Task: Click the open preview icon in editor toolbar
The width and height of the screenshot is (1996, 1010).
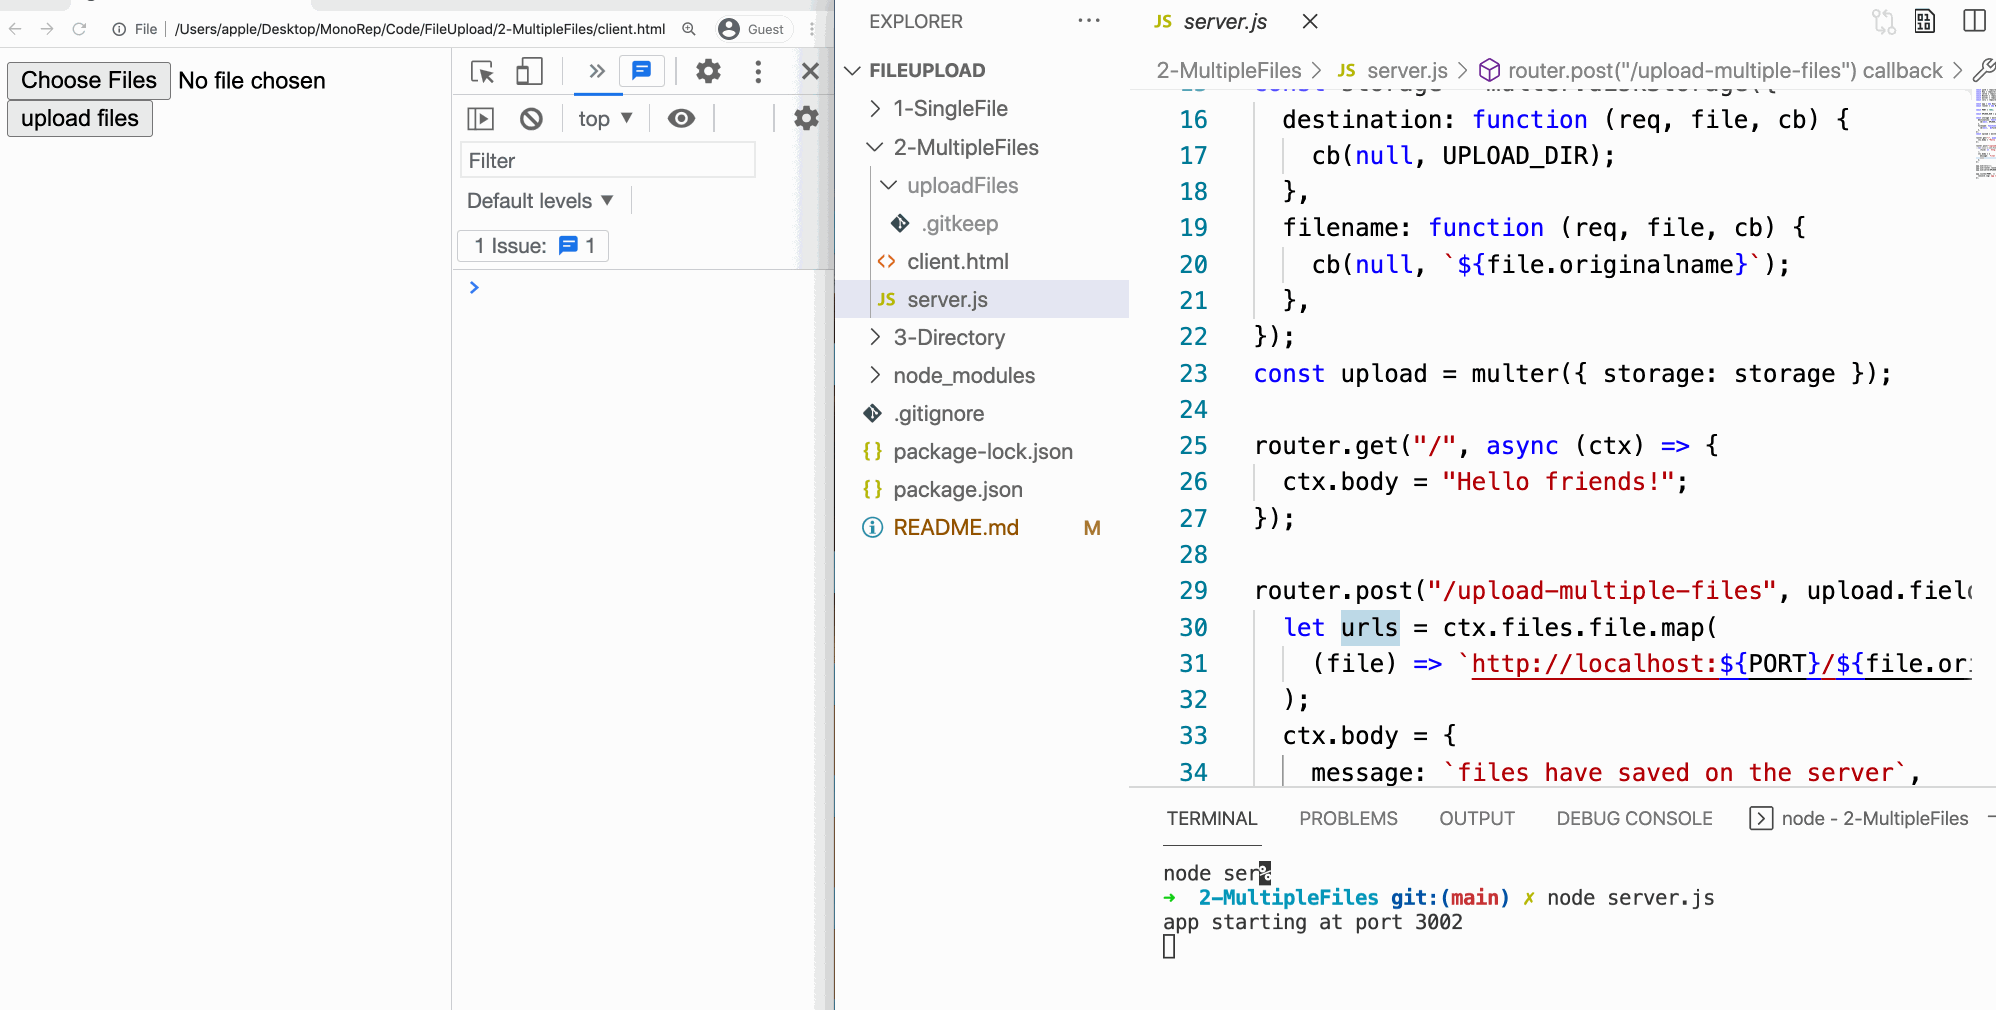Action: (1925, 21)
